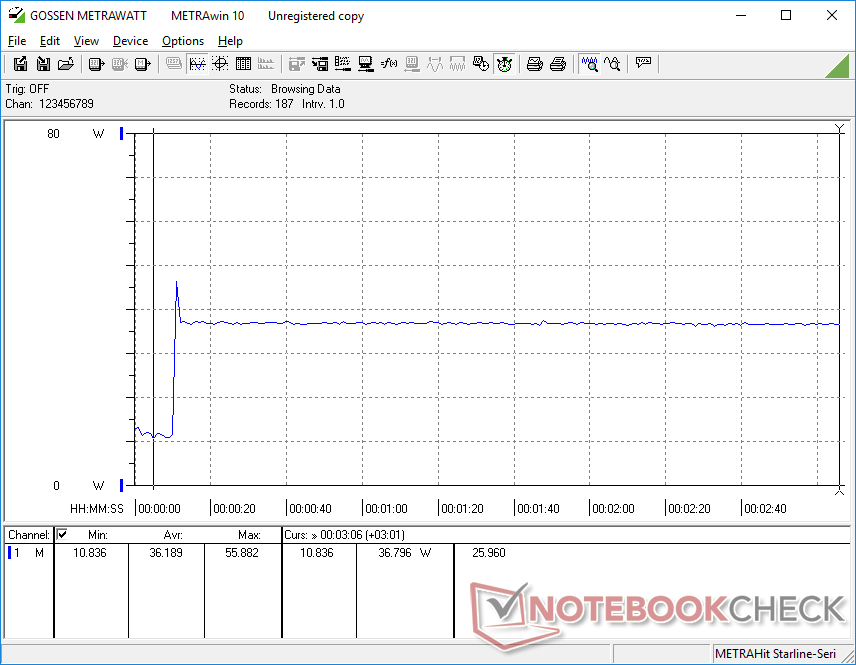Open file with the folder icon
This screenshot has width=856, height=665.
point(66,64)
